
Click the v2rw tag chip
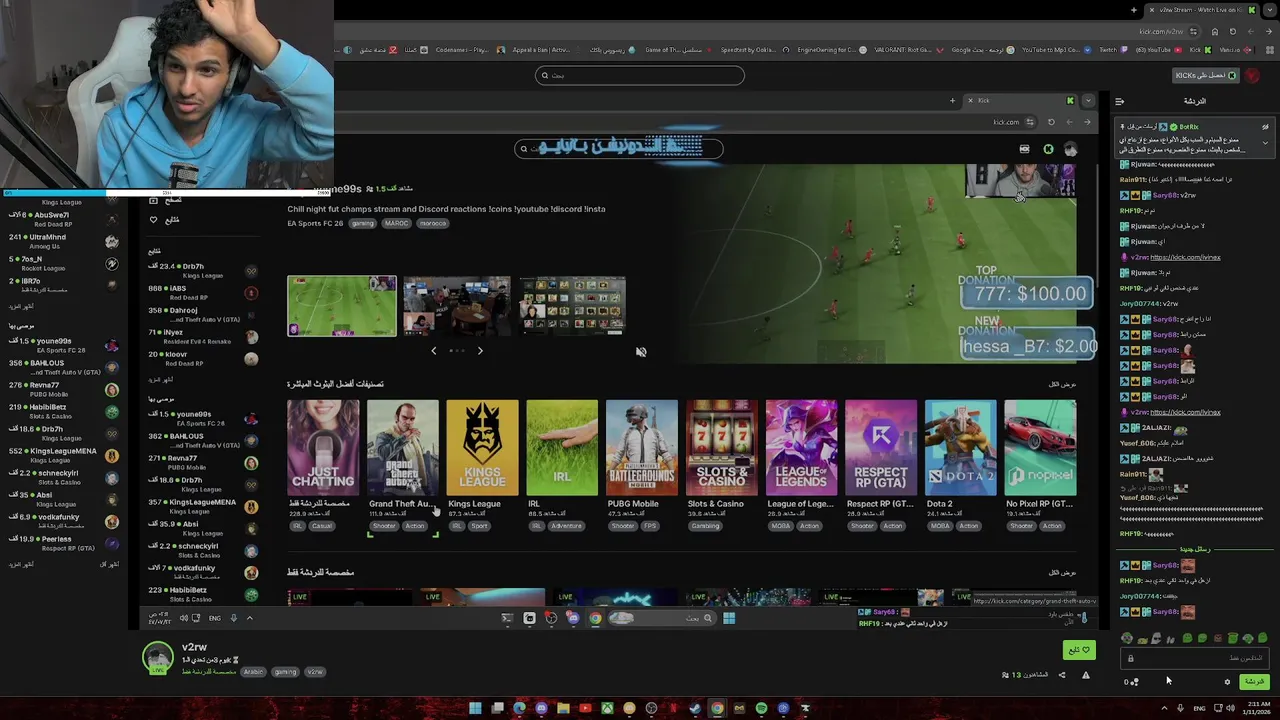coord(315,672)
